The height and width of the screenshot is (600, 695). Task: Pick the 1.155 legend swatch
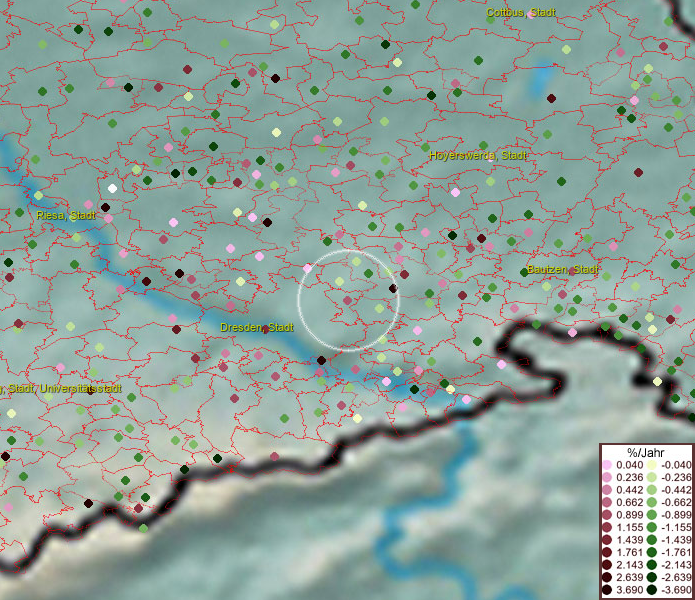(x=607, y=527)
